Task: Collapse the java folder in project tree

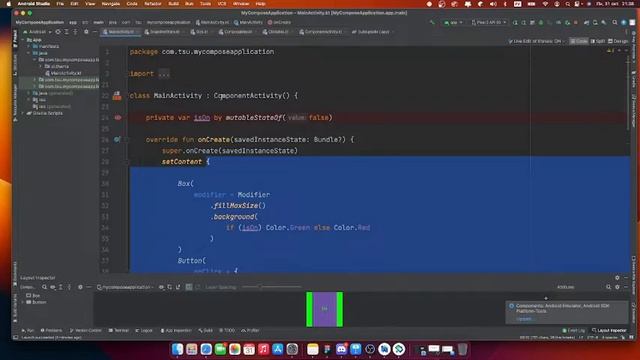Action: pyautogui.click(x=29, y=53)
